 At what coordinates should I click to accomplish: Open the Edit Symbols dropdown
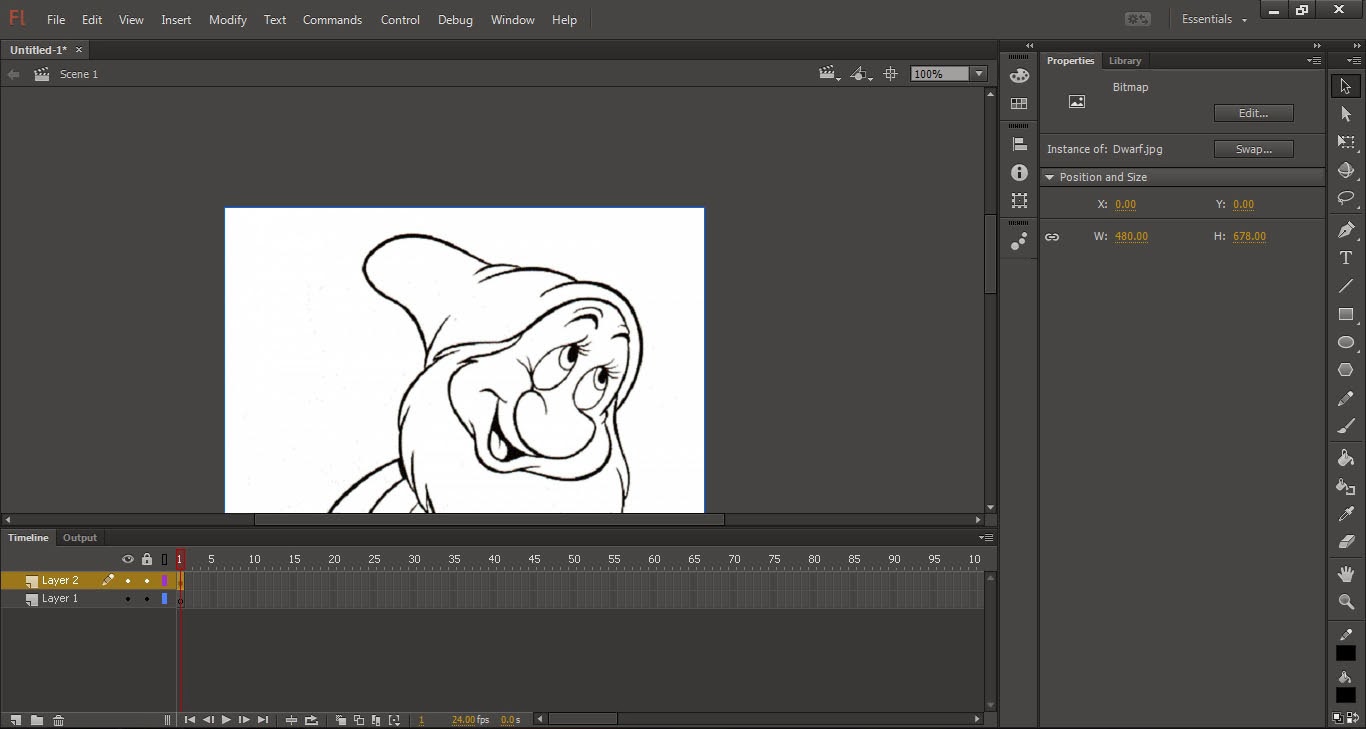coord(861,74)
